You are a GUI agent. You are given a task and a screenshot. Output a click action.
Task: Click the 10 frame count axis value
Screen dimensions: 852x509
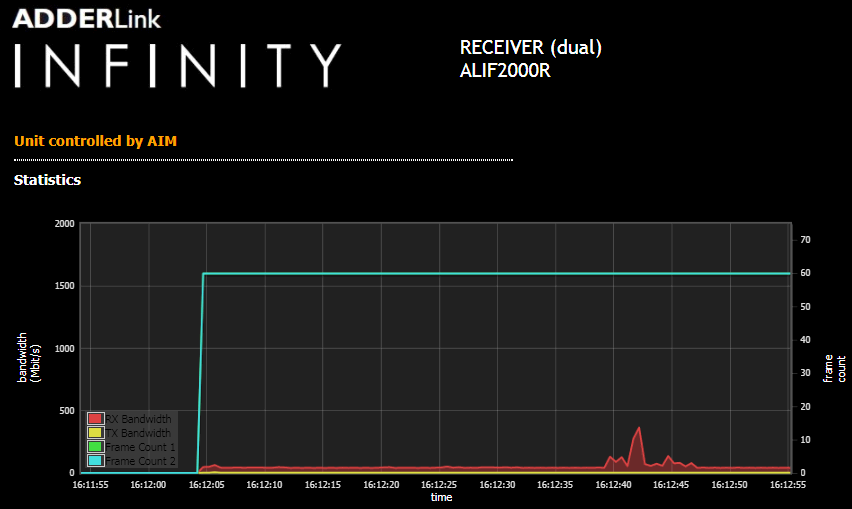[805, 440]
